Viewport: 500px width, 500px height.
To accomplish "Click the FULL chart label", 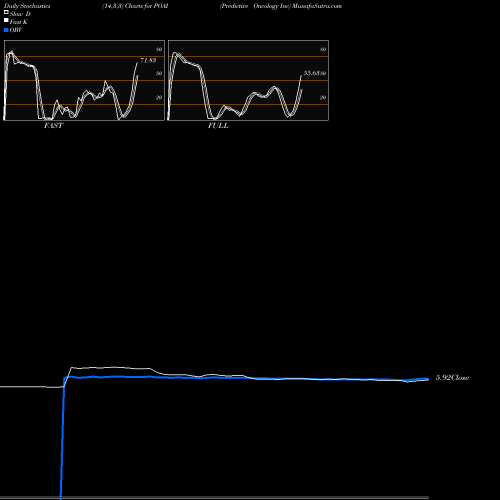I will pos(218,126).
